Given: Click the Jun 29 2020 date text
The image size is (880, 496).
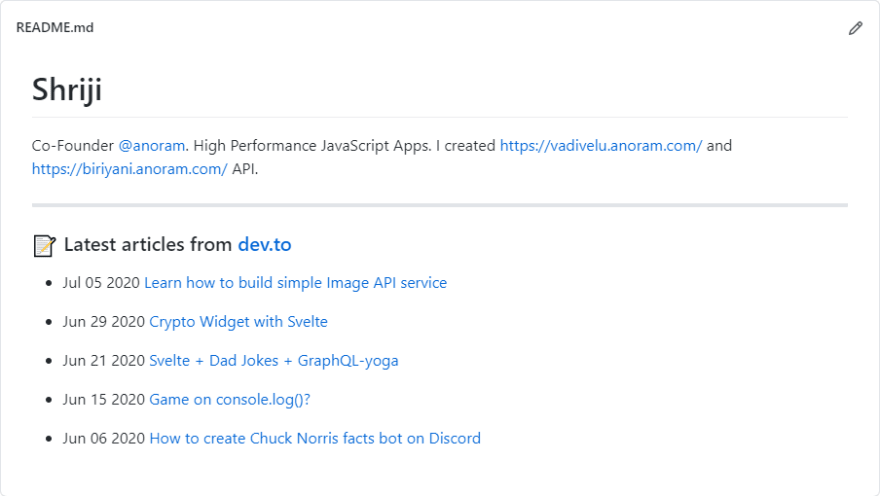Looking at the screenshot, I should click(104, 322).
